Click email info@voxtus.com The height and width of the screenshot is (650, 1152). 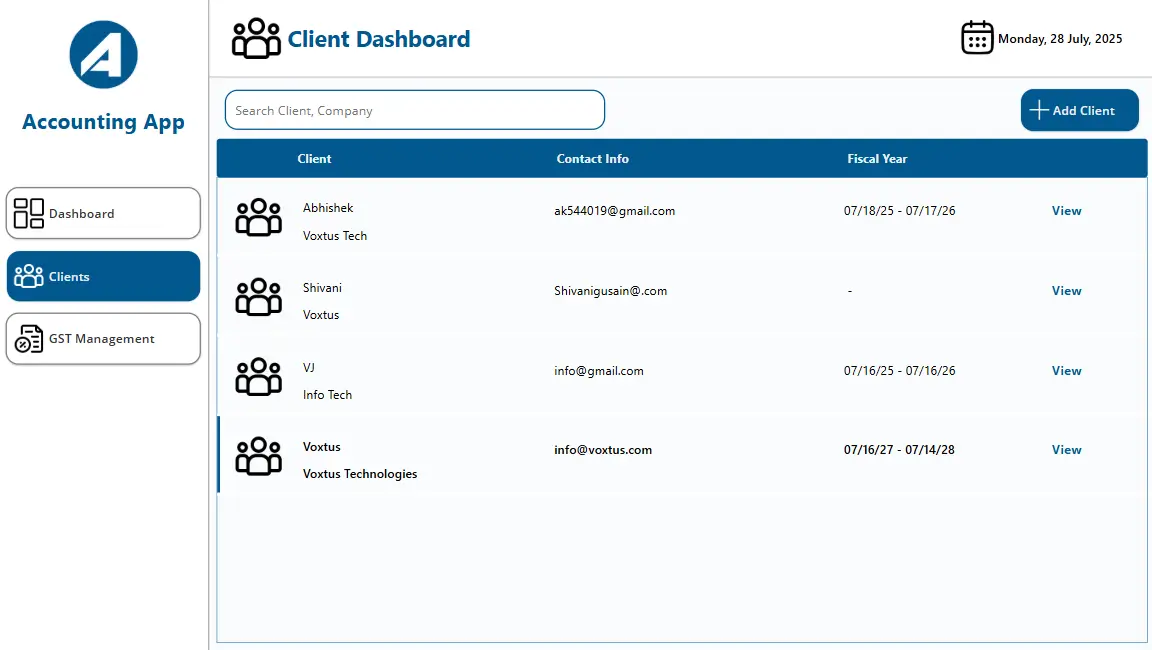pyautogui.click(x=602, y=450)
